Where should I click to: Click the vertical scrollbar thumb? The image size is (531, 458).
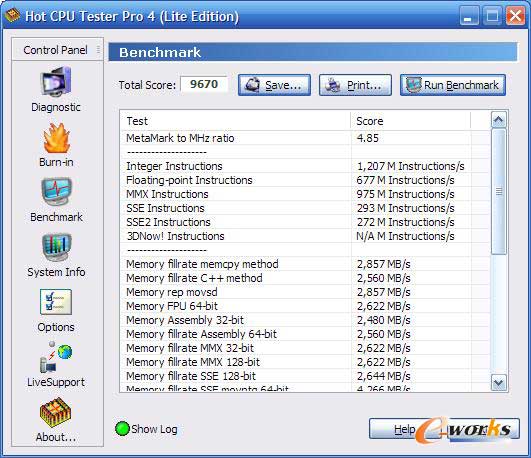pyautogui.click(x=498, y=191)
